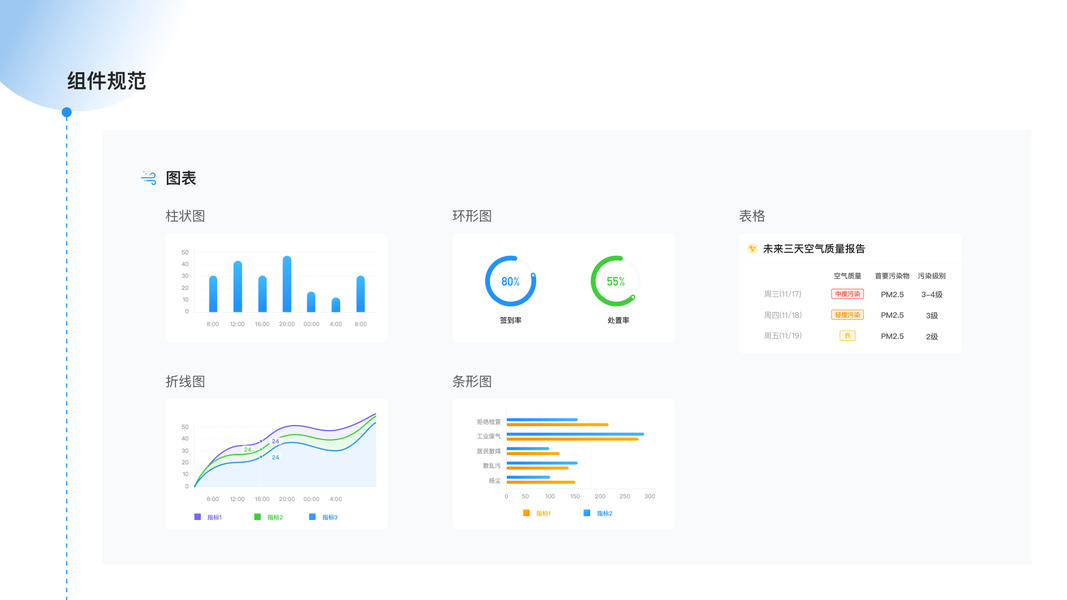The image size is (1067, 600).
Task: Click the 签到率 caption under blue ring
Action: pyautogui.click(x=510, y=320)
